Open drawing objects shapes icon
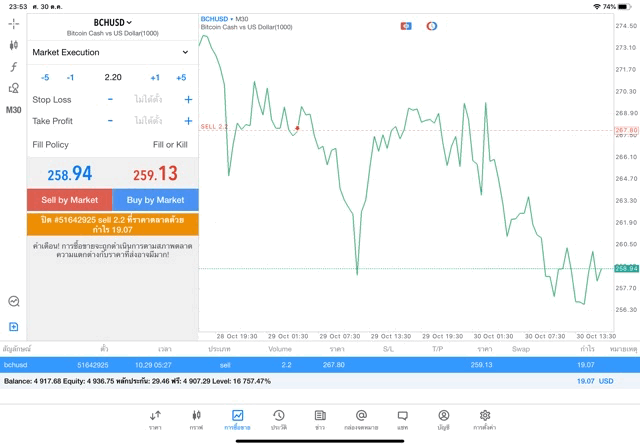 coord(13,88)
